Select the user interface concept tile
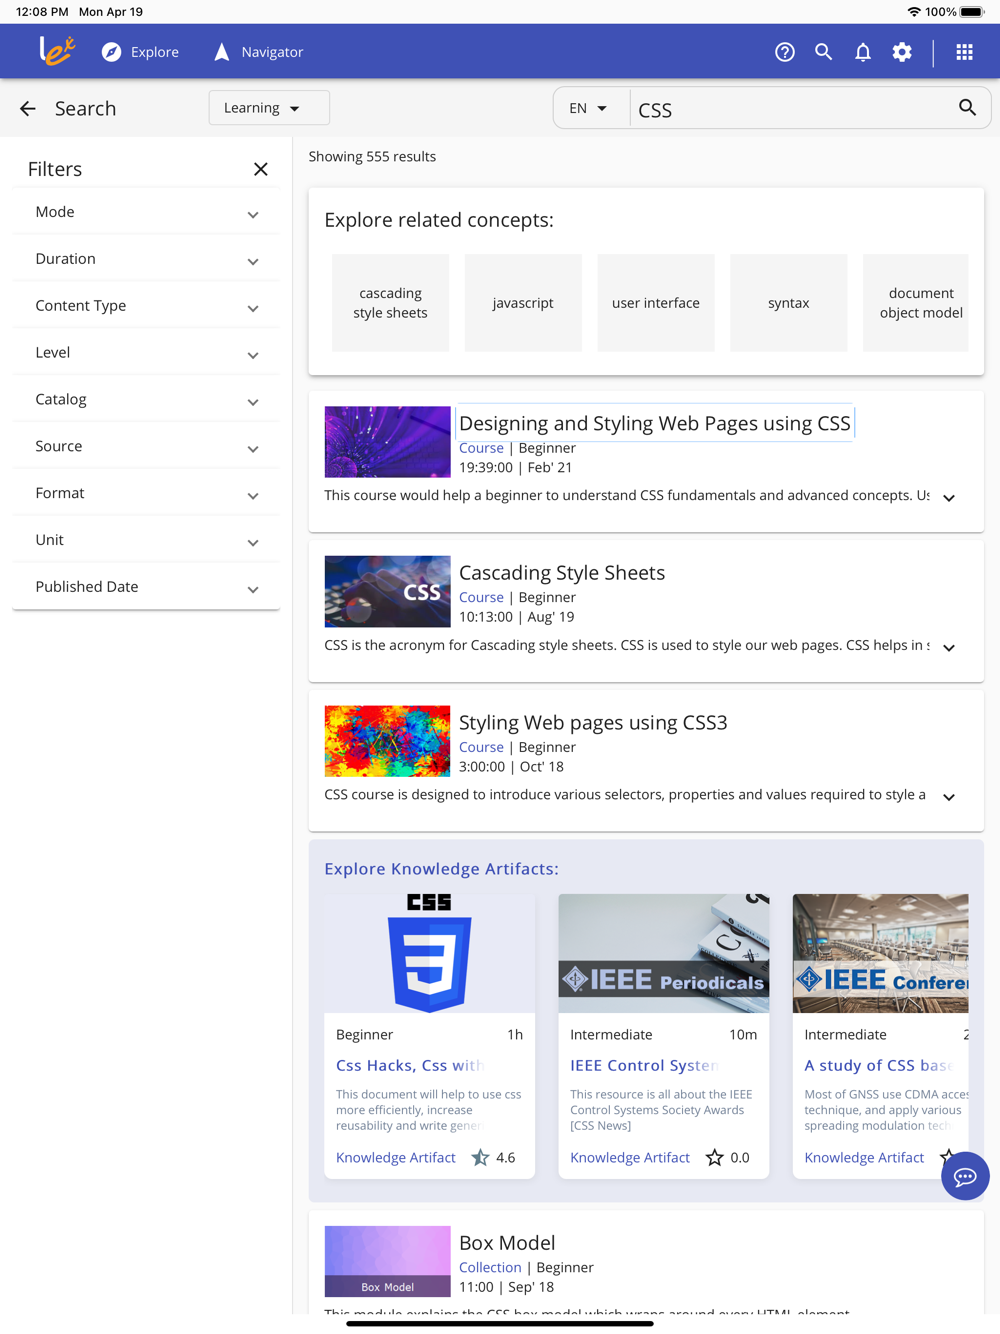This screenshot has width=1000, height=1334. tap(656, 303)
